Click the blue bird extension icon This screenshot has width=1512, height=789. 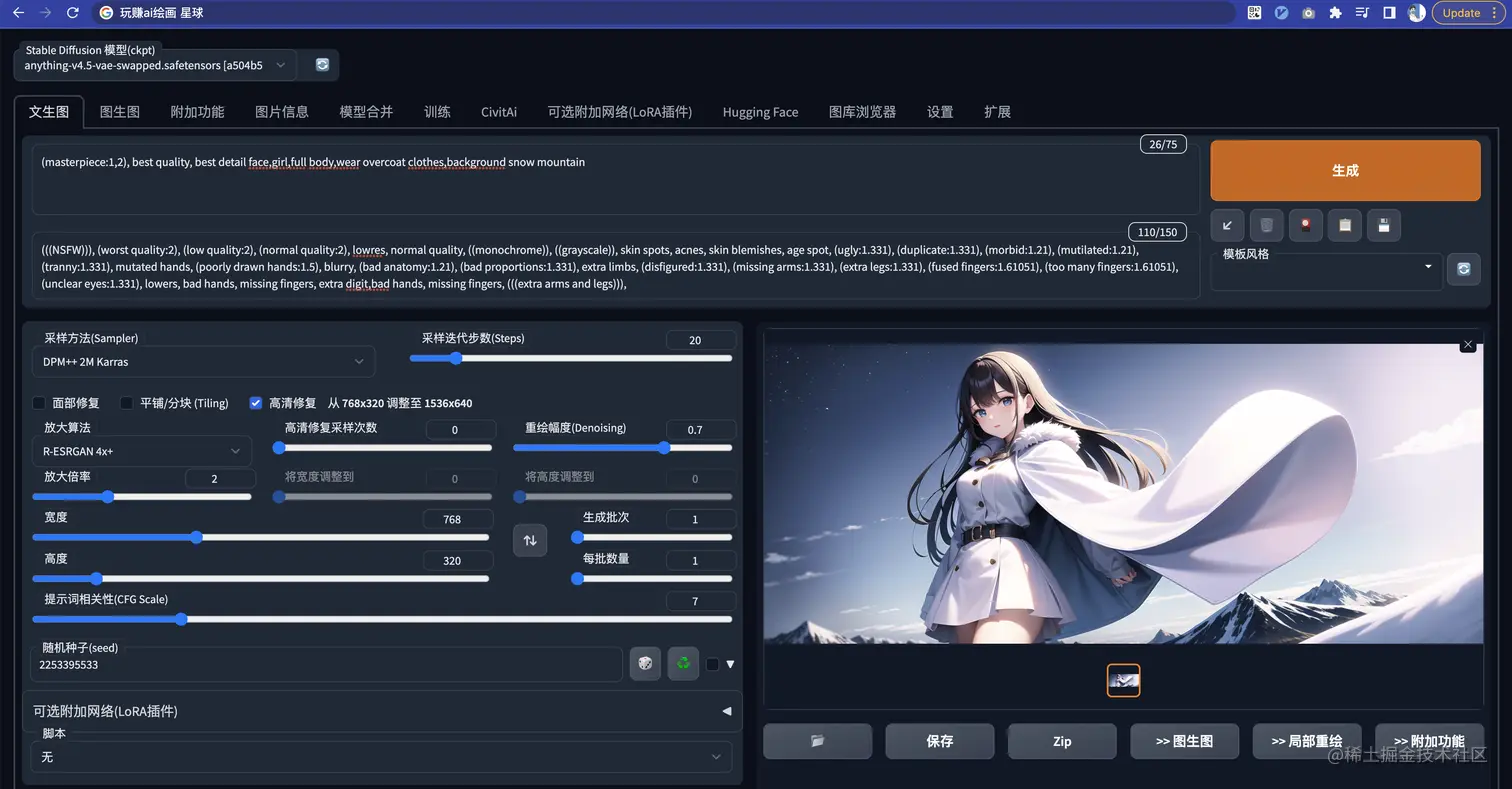(1281, 13)
